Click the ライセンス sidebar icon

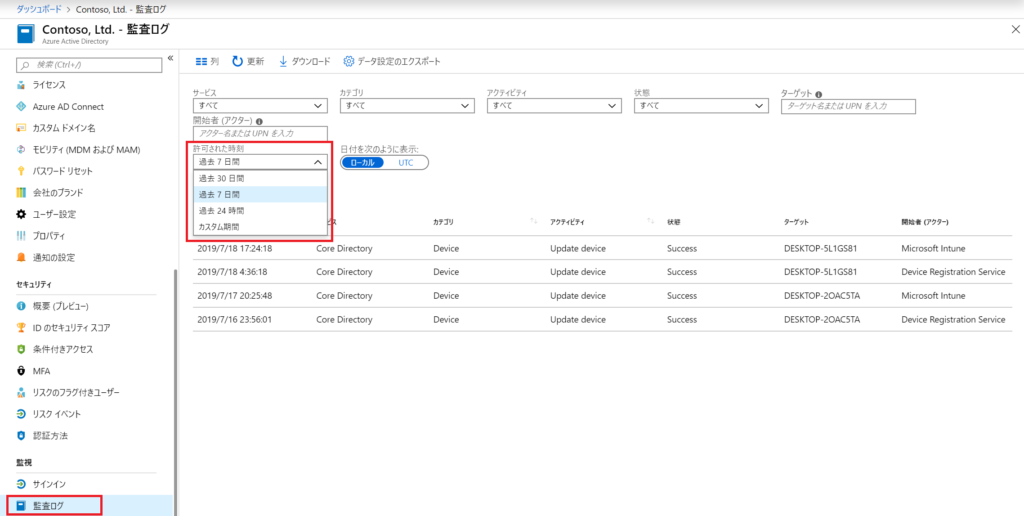[x=21, y=85]
